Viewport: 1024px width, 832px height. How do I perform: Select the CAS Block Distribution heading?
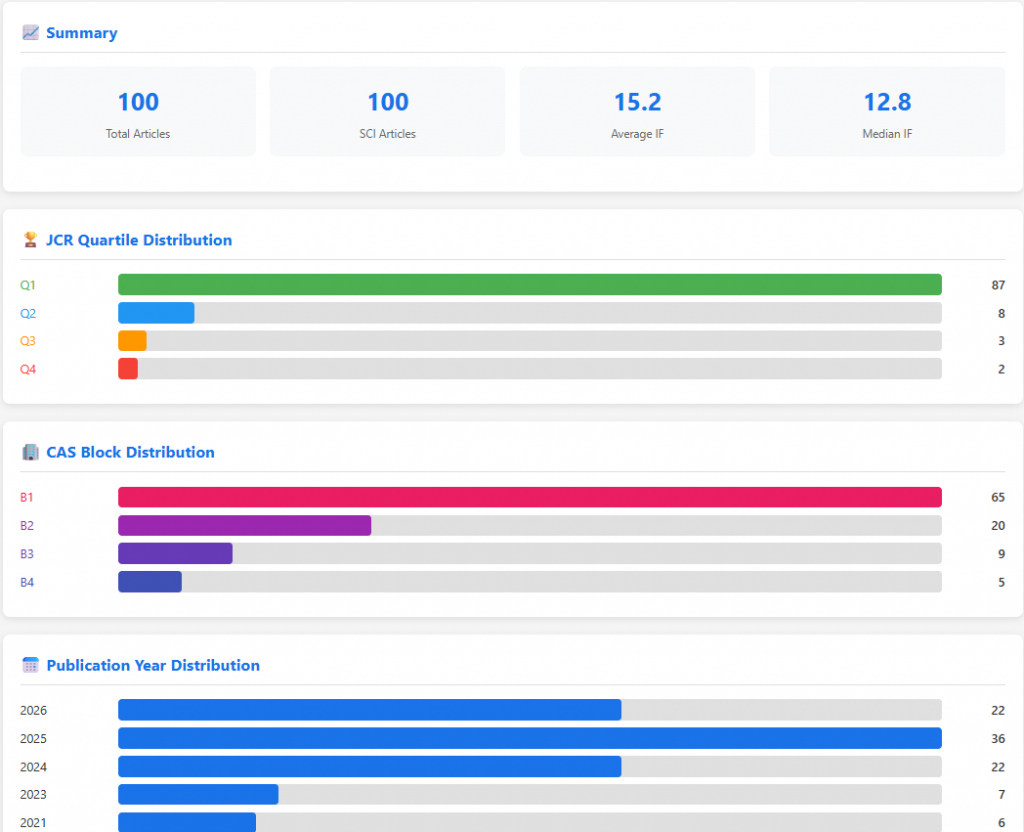(x=131, y=452)
